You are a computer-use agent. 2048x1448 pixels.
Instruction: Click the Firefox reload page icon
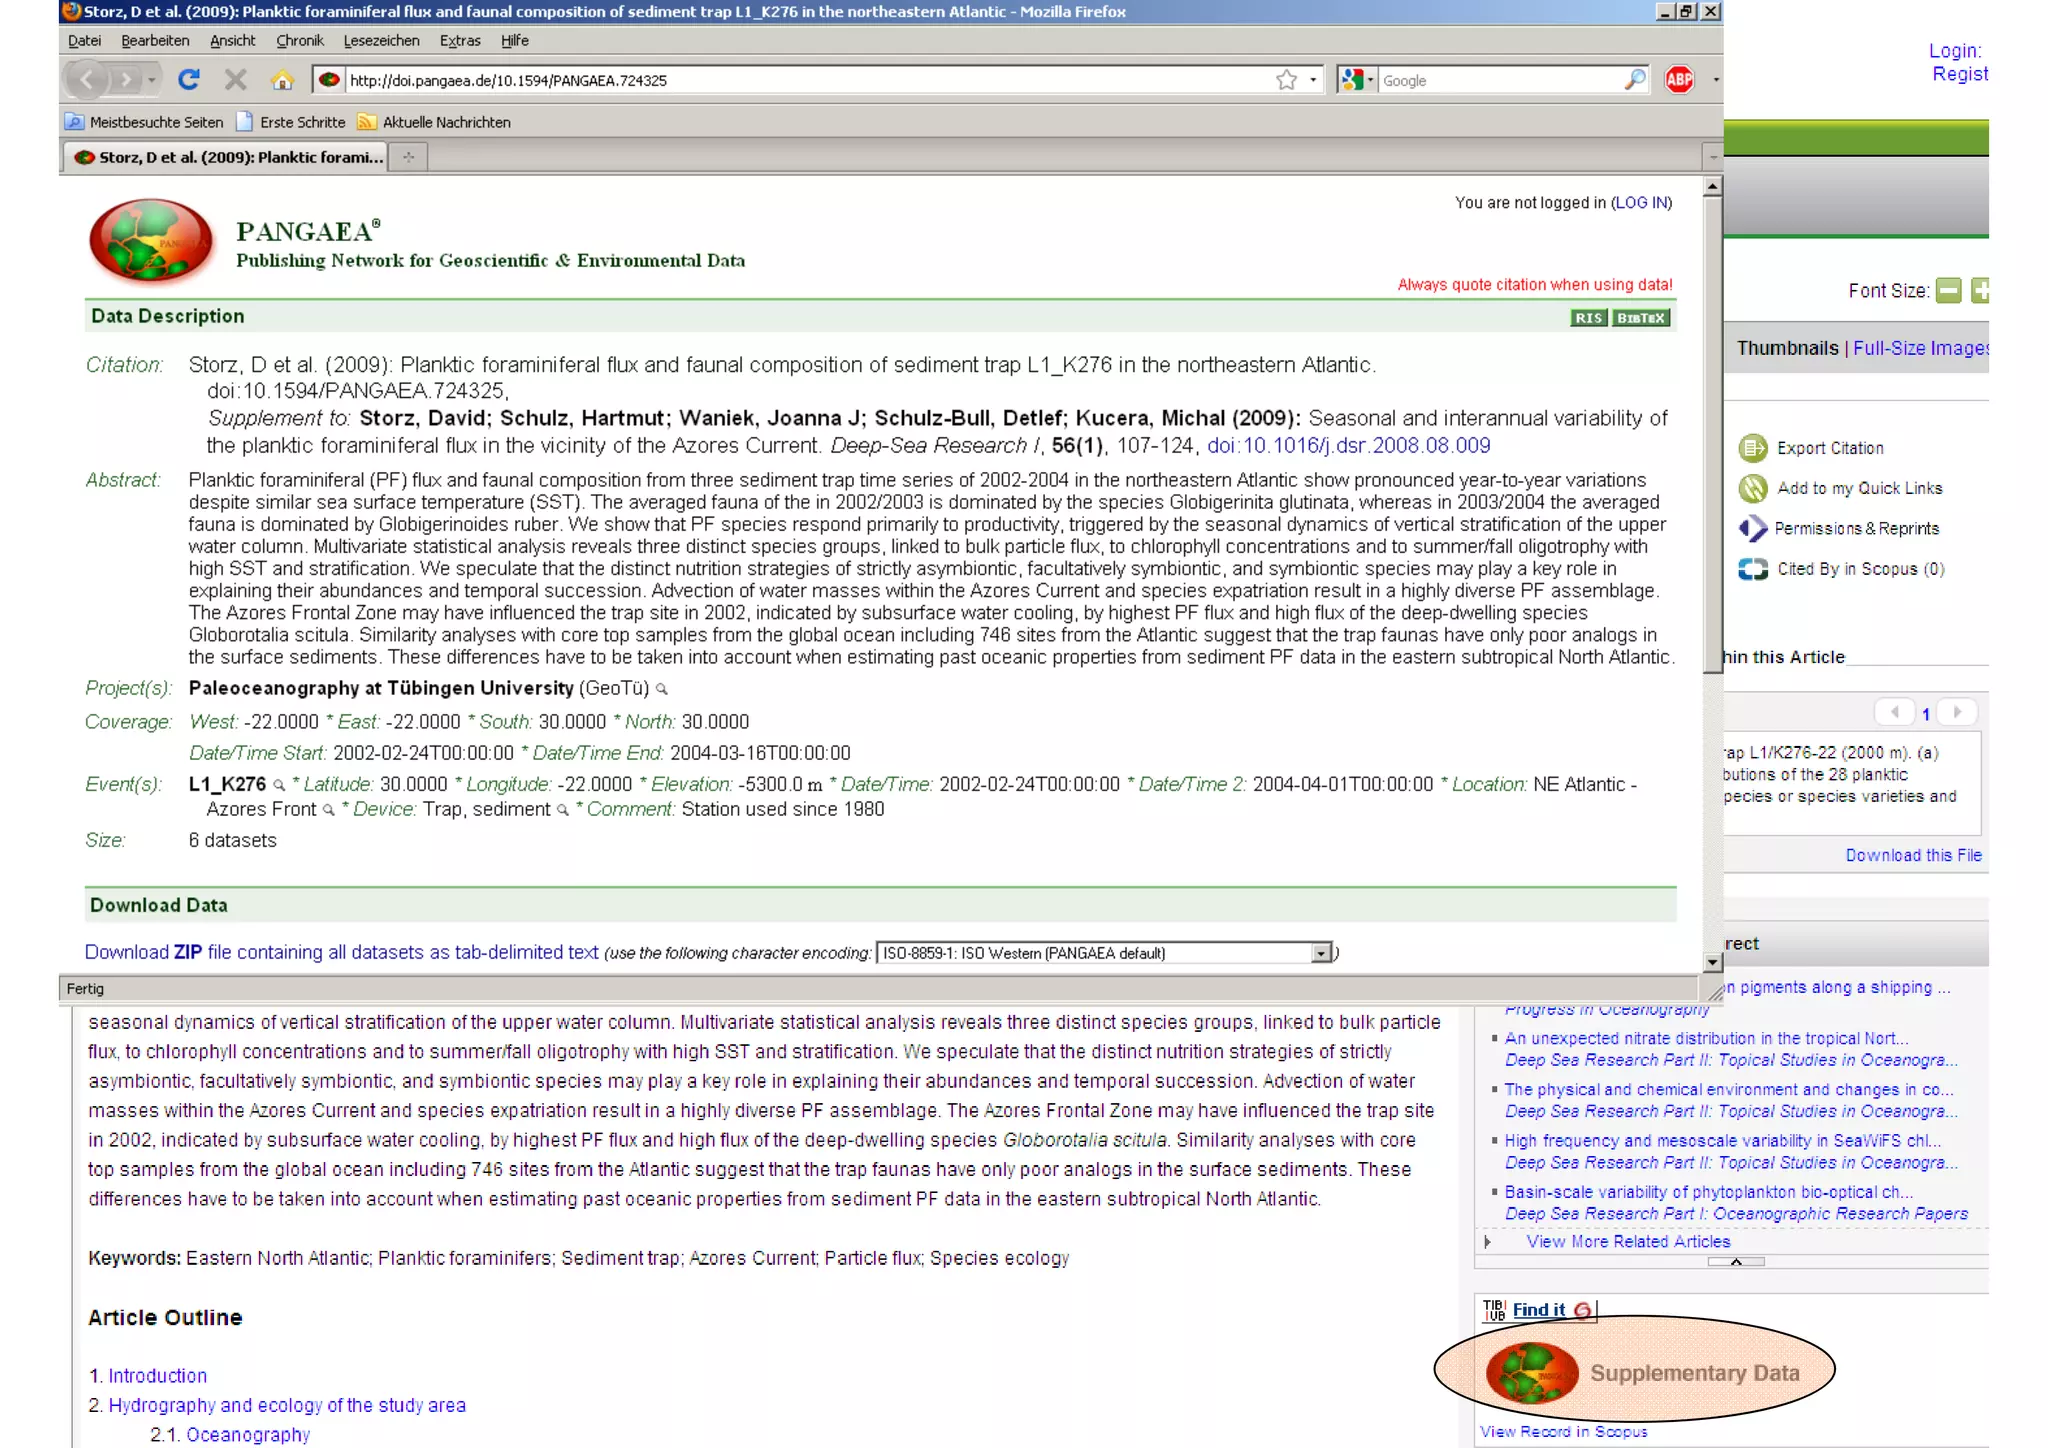pyautogui.click(x=189, y=80)
